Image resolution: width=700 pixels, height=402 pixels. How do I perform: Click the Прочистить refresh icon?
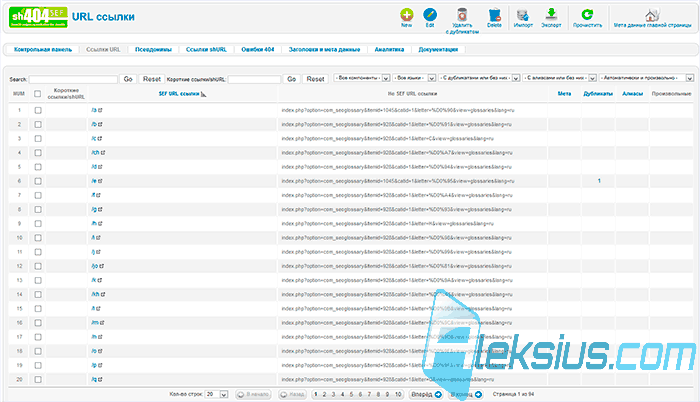tap(587, 15)
